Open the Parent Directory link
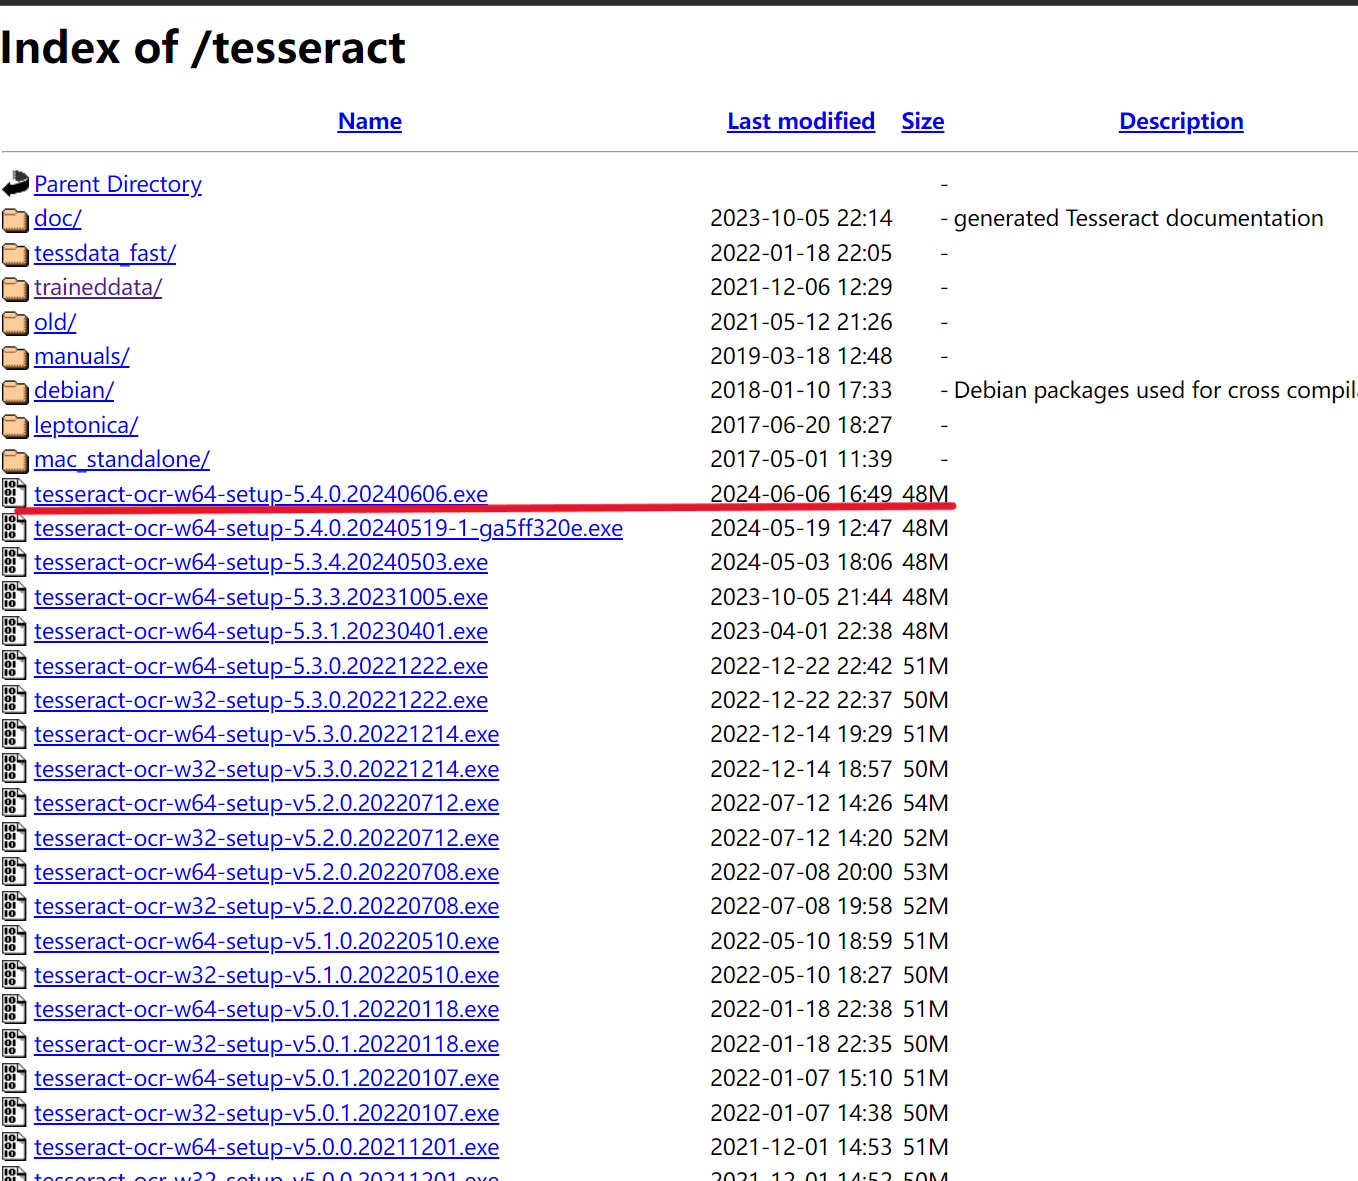1358x1181 pixels. coord(118,184)
